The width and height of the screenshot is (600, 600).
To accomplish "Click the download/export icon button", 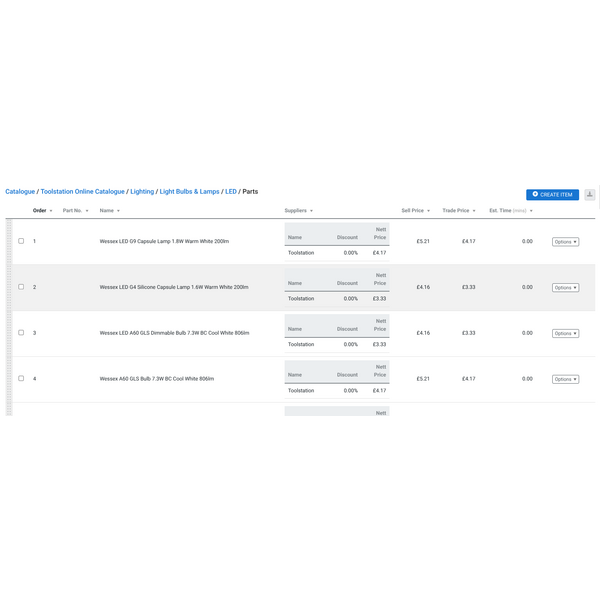I will [590, 194].
